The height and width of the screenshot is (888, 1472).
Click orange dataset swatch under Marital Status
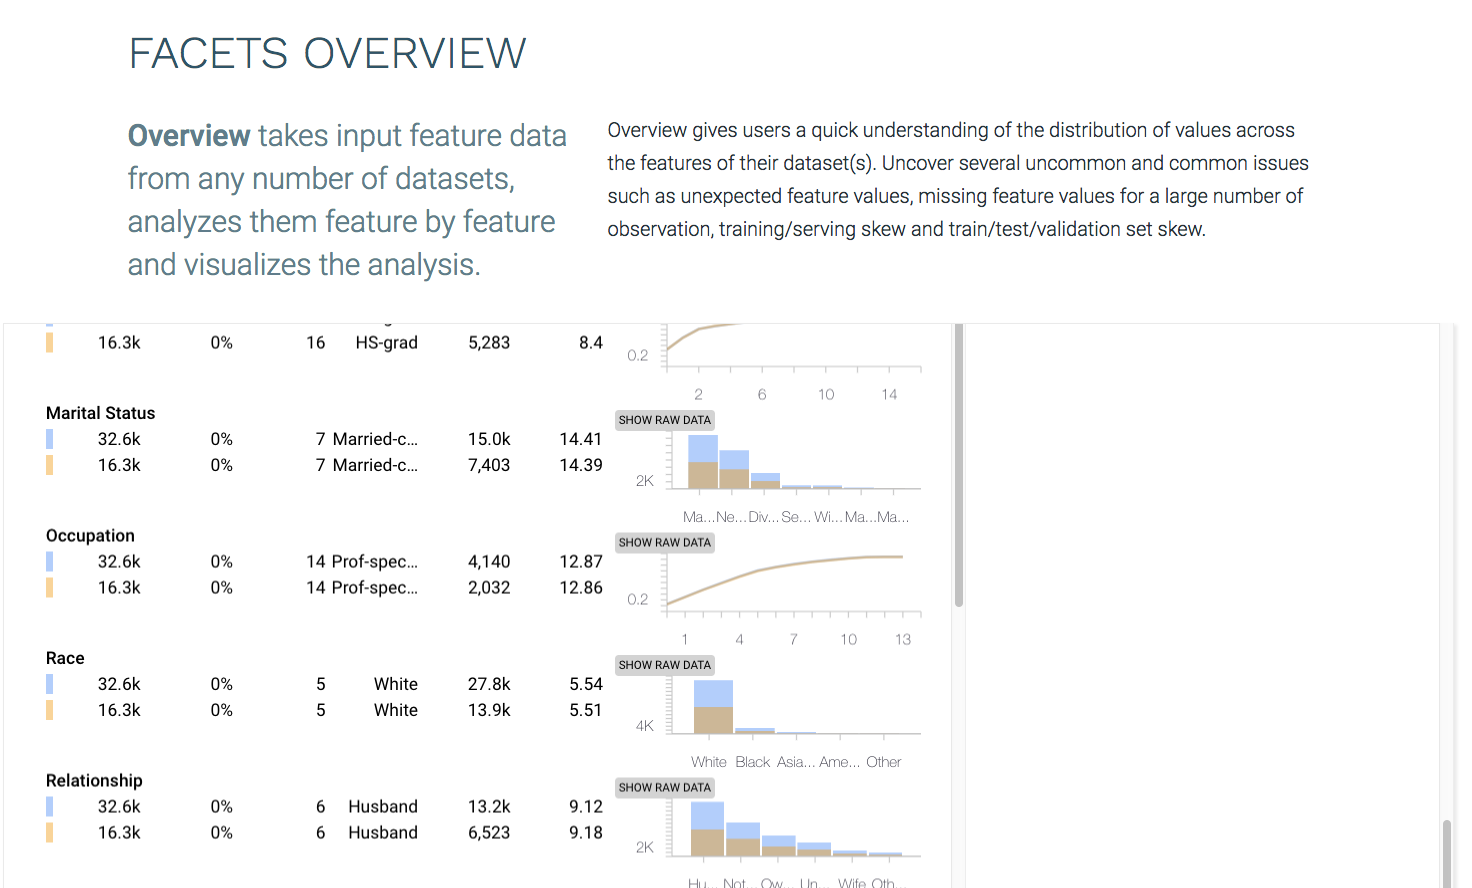(x=49, y=465)
